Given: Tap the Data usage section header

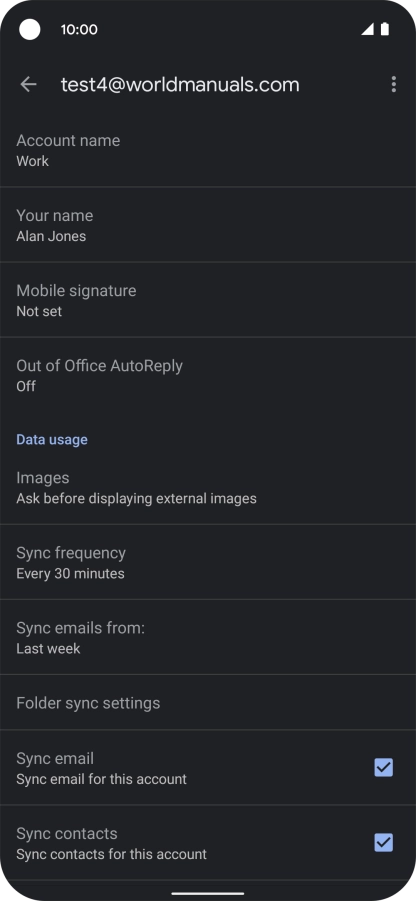Looking at the screenshot, I should coord(52,440).
